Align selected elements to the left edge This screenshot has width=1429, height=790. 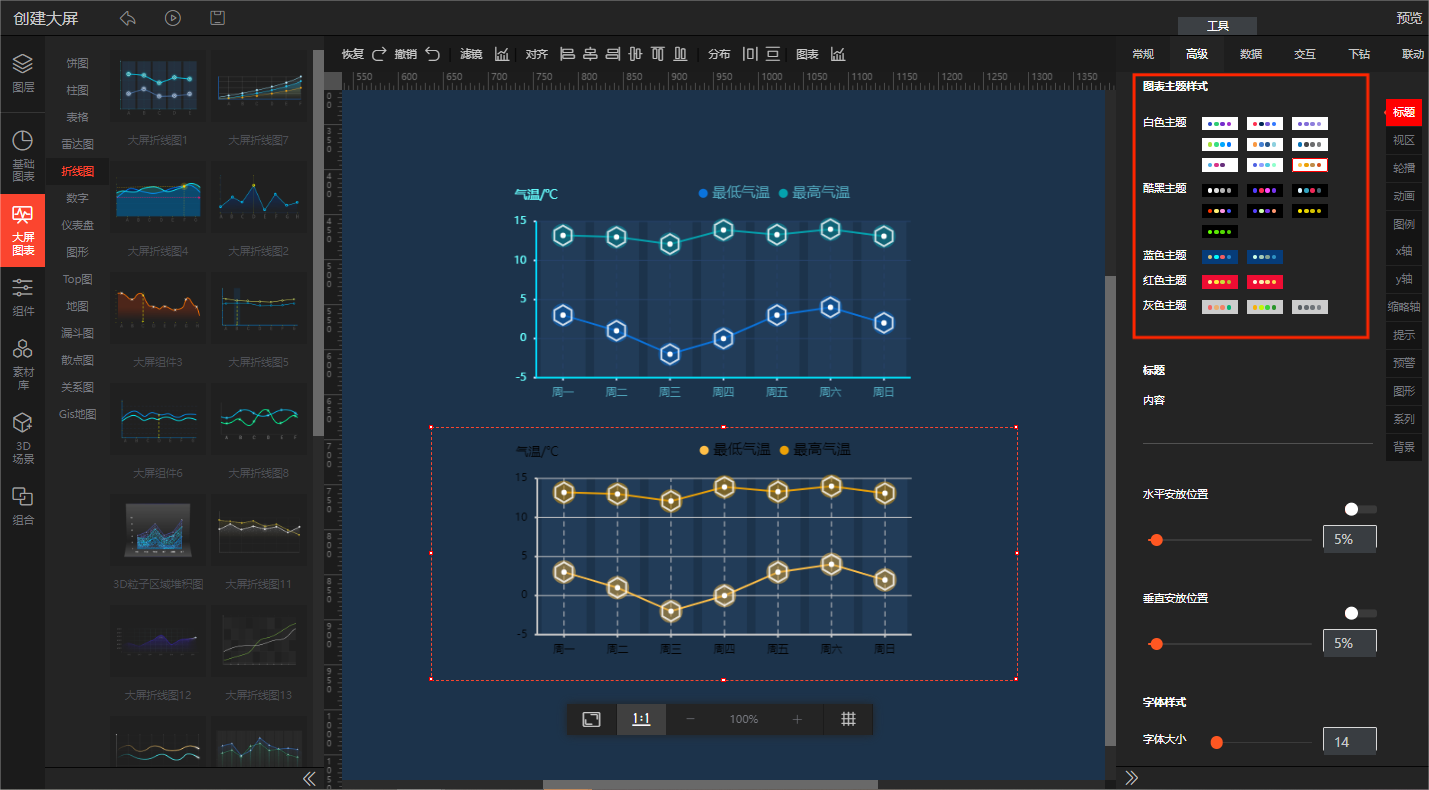568,54
